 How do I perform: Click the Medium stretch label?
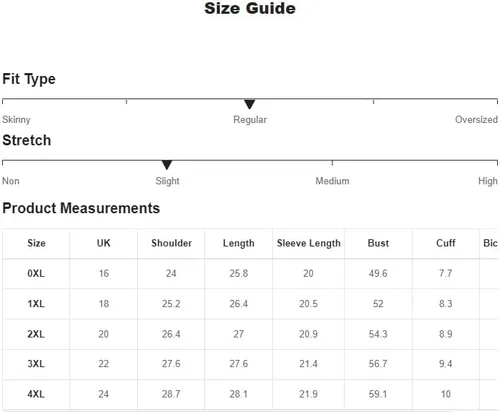click(332, 181)
